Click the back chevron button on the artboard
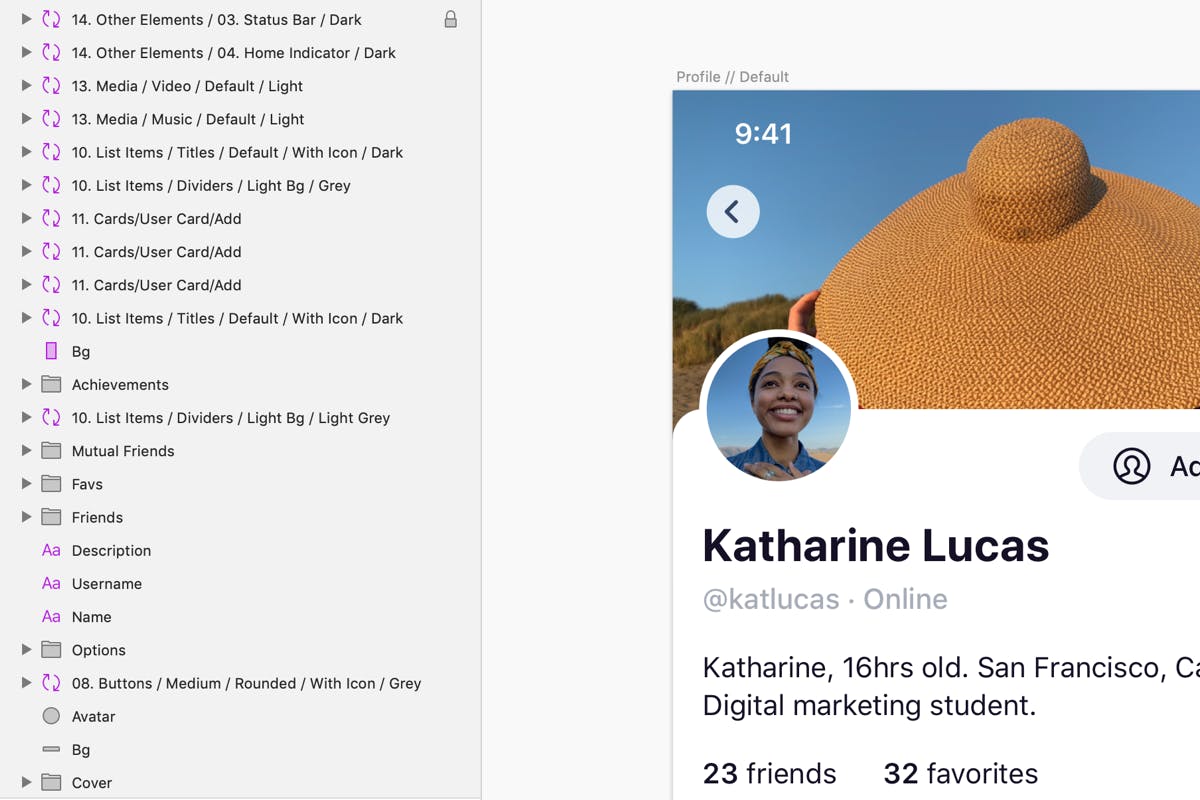This screenshot has width=1200, height=800. (733, 211)
